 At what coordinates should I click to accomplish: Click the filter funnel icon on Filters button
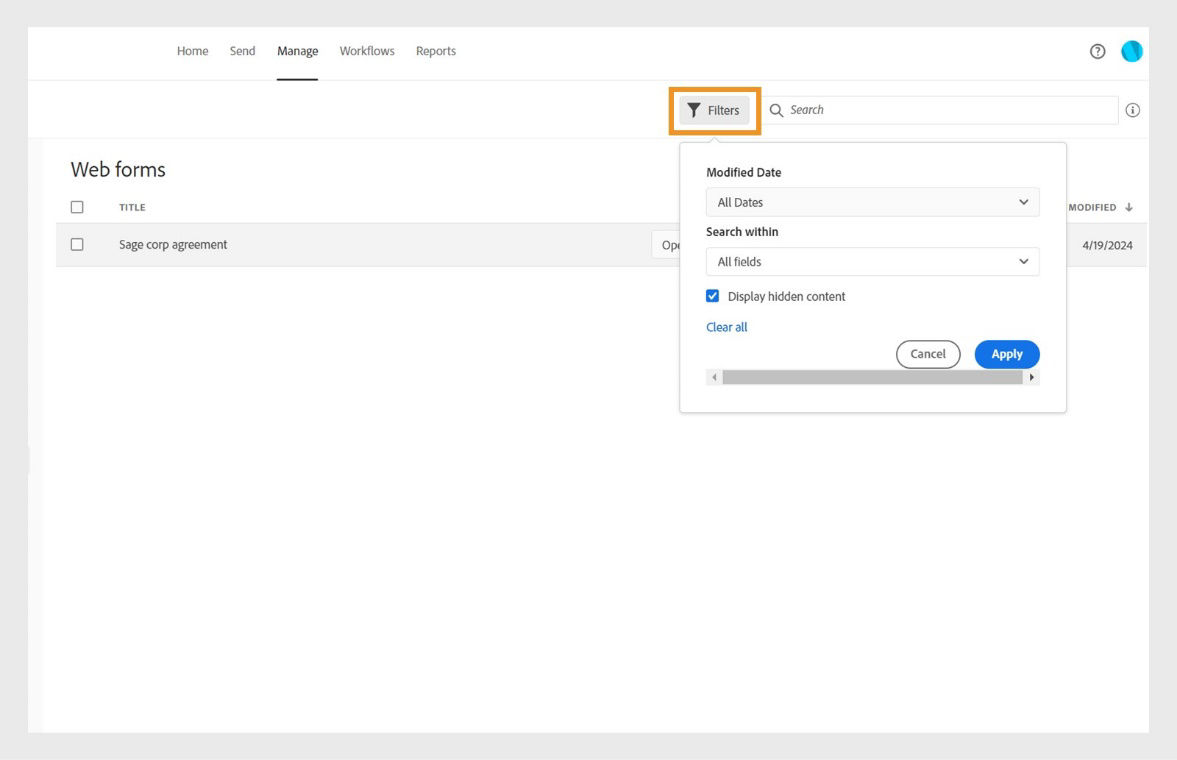pyautogui.click(x=696, y=111)
